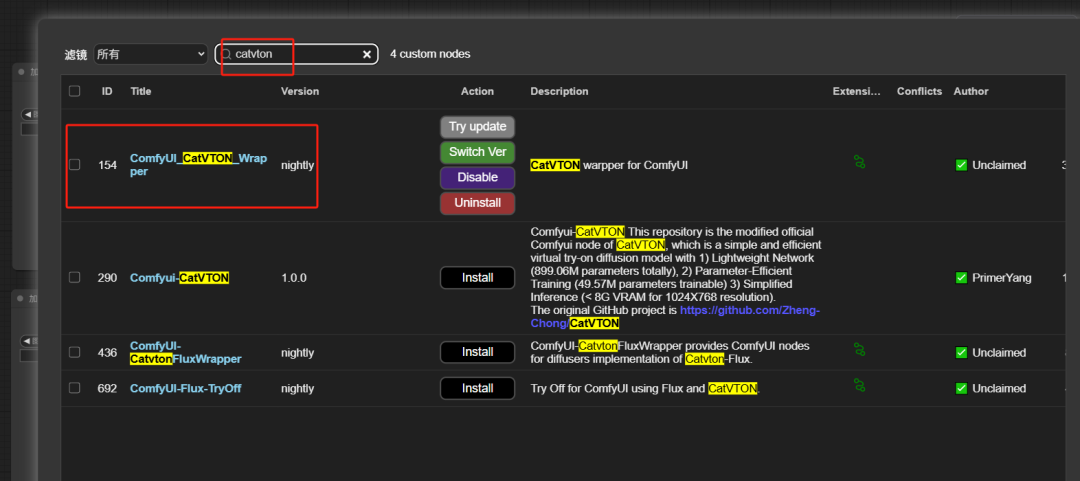Check the box for ComfyUI-CatvtonFluxWrapper row

[74, 352]
